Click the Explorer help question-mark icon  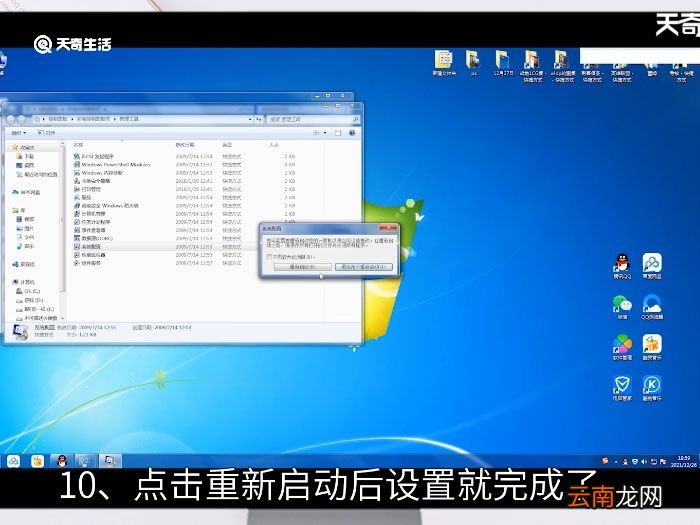[352, 133]
